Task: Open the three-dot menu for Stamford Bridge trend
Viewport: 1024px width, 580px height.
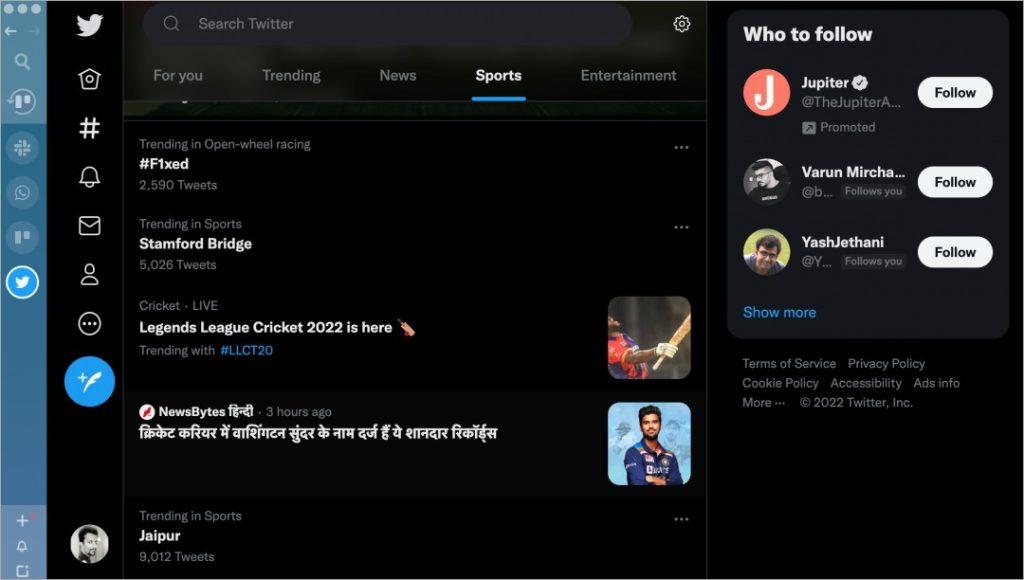Action: tap(682, 227)
